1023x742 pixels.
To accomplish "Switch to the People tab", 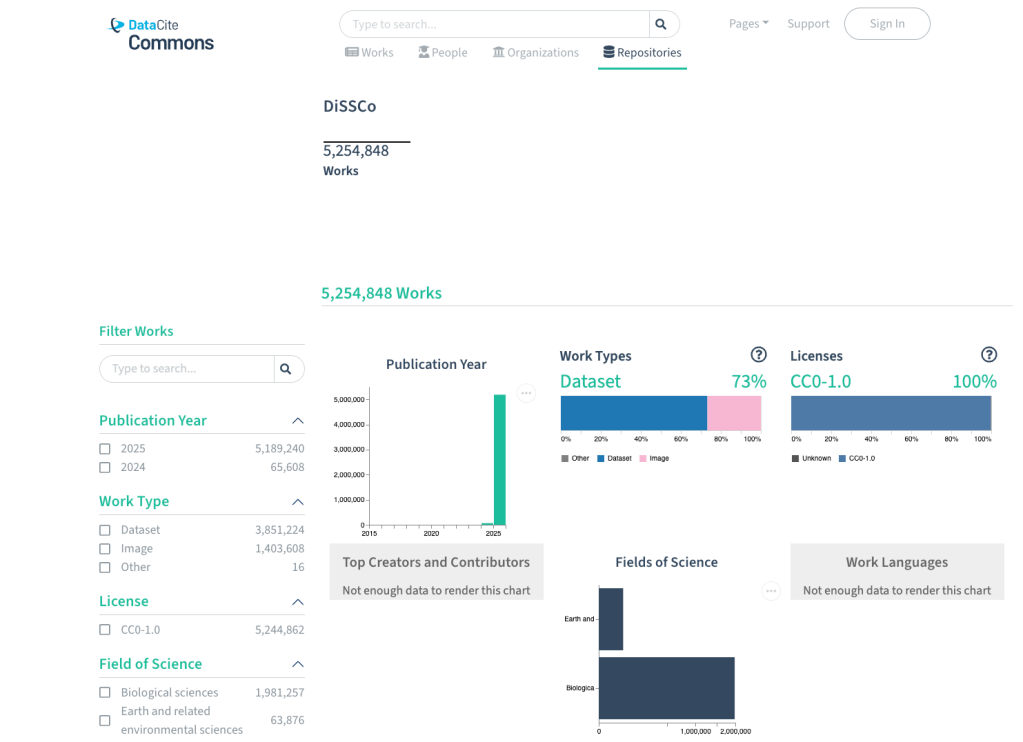I will pos(442,53).
